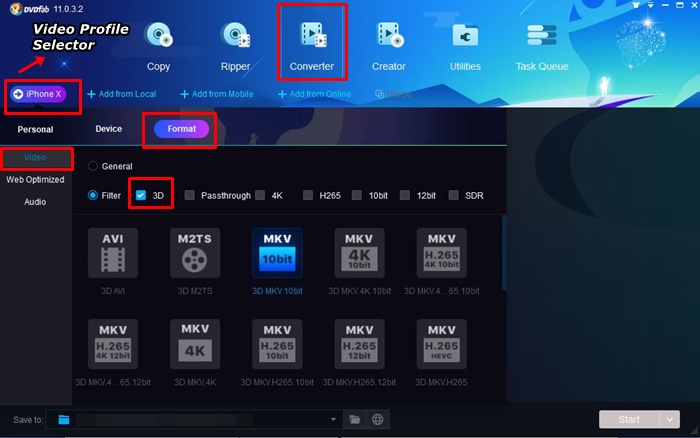This screenshot has height=438, width=700.
Task: Choose the 3D MKV.4K format icon
Action: click(x=195, y=344)
